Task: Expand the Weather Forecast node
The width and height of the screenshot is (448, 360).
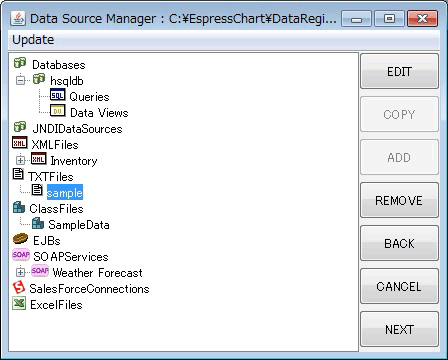Action: pyautogui.click(x=21, y=272)
